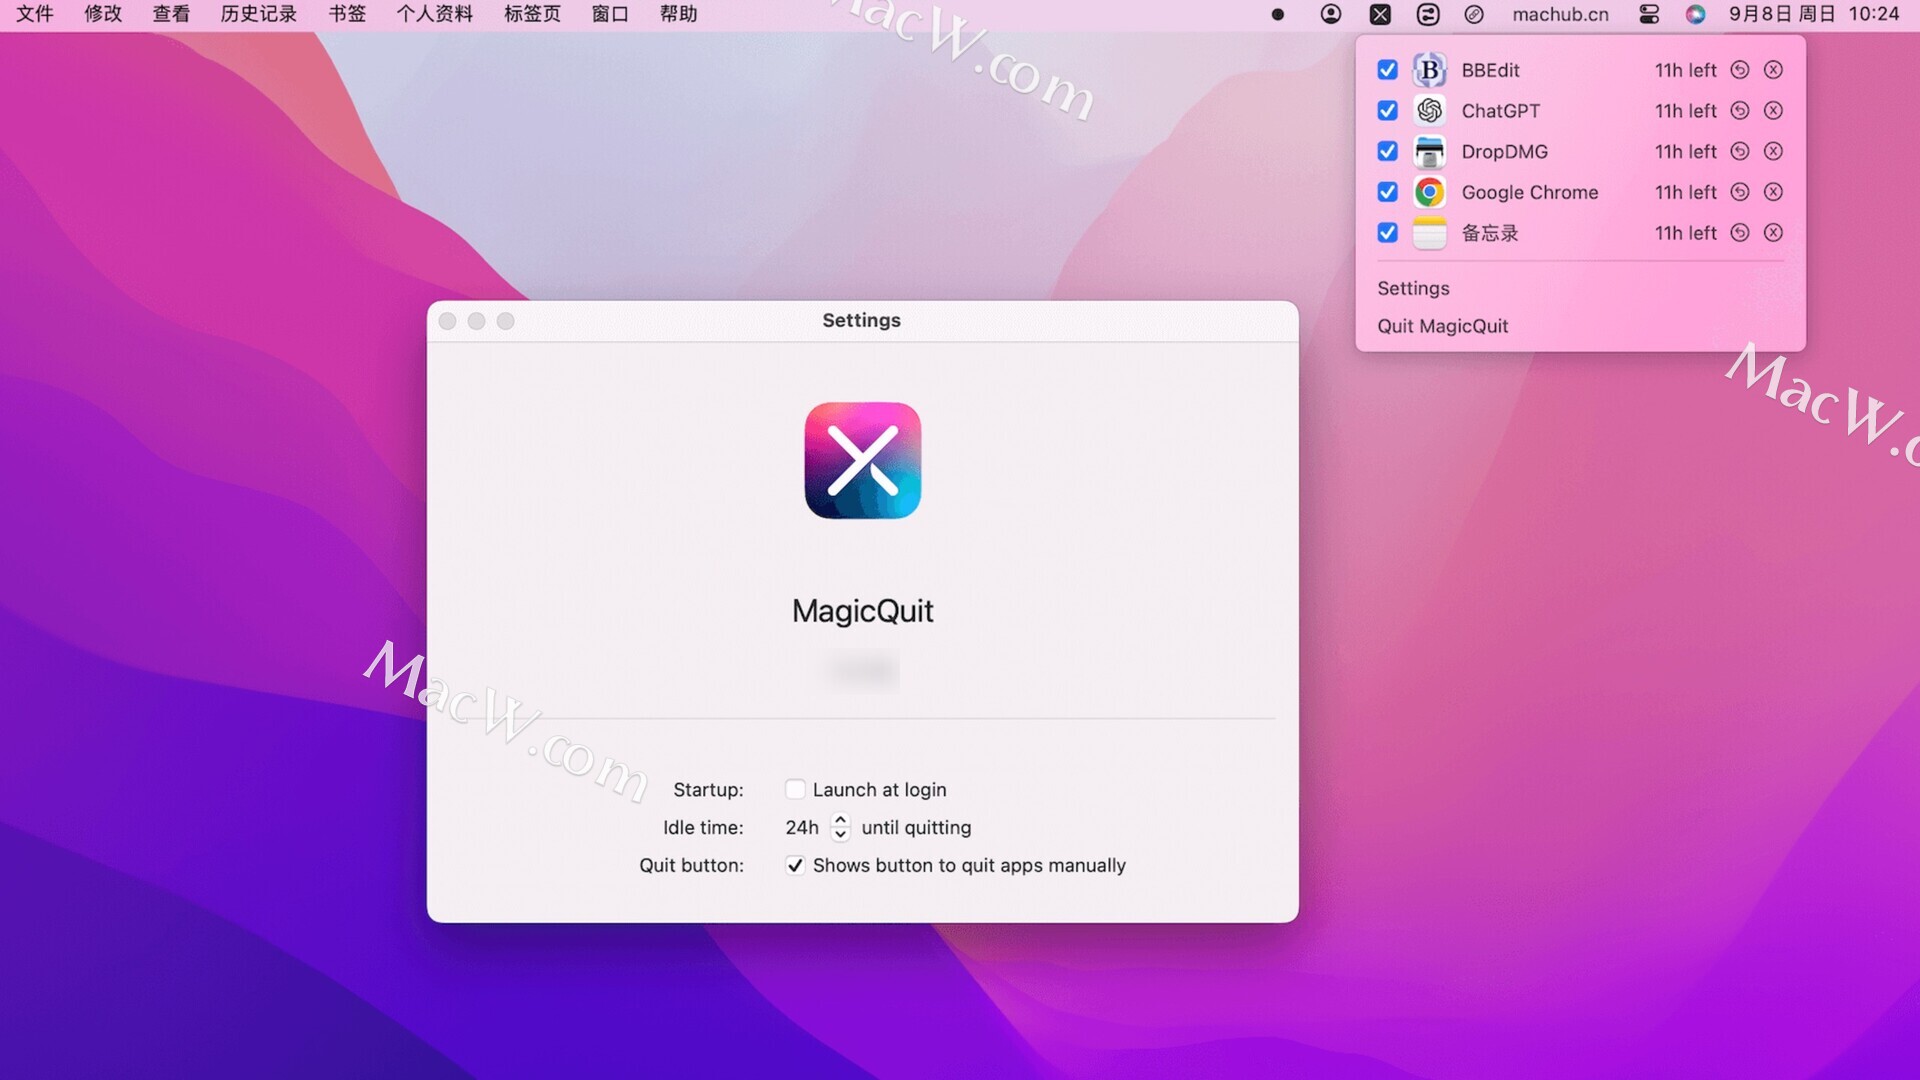1920x1080 pixels.
Task: Disable Shows button to quit apps manually
Action: pyautogui.click(x=795, y=866)
